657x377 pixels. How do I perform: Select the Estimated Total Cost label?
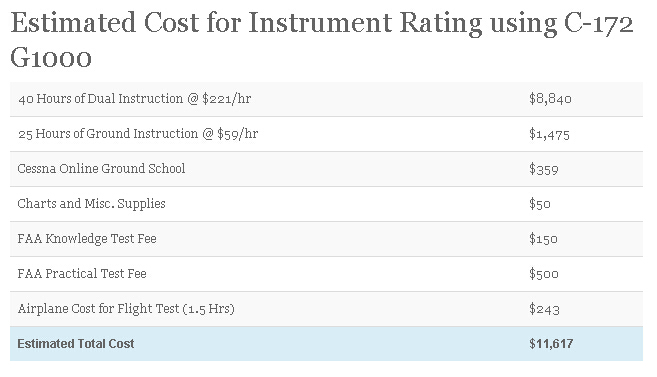pos(76,344)
